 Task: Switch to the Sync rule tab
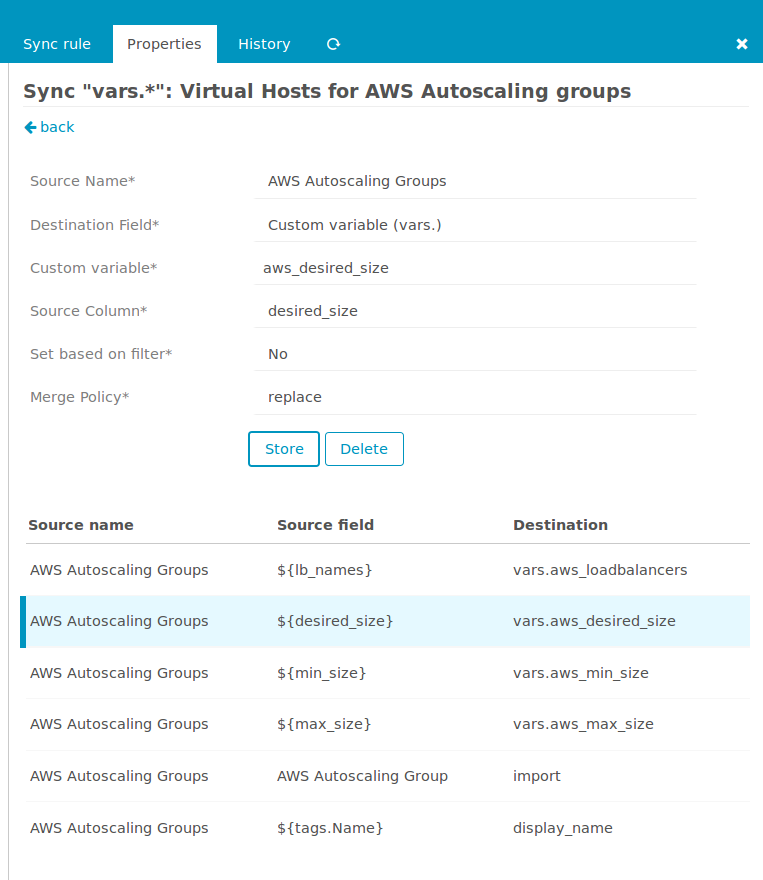click(57, 44)
